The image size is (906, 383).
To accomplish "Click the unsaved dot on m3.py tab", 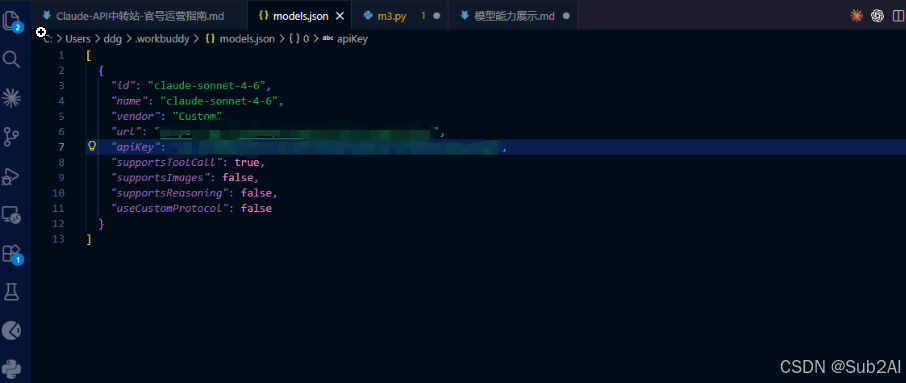I will [437, 16].
